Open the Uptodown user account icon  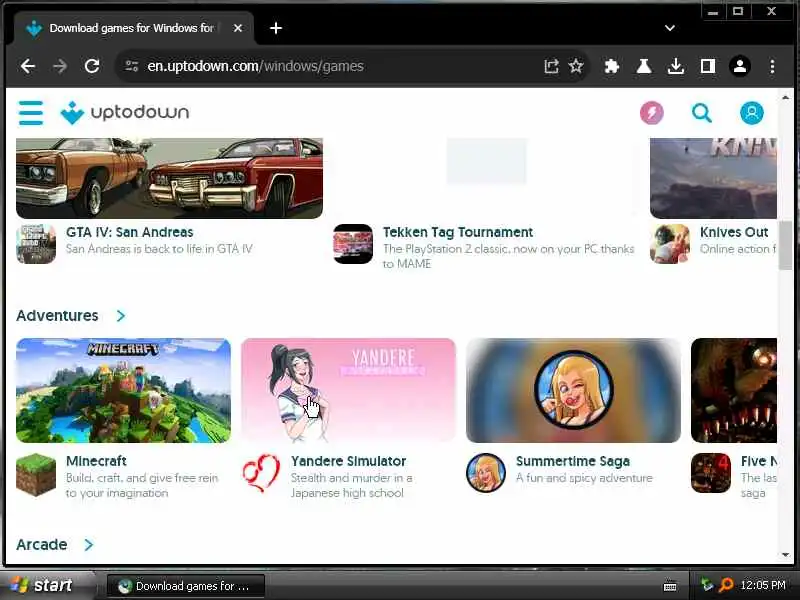tap(752, 113)
